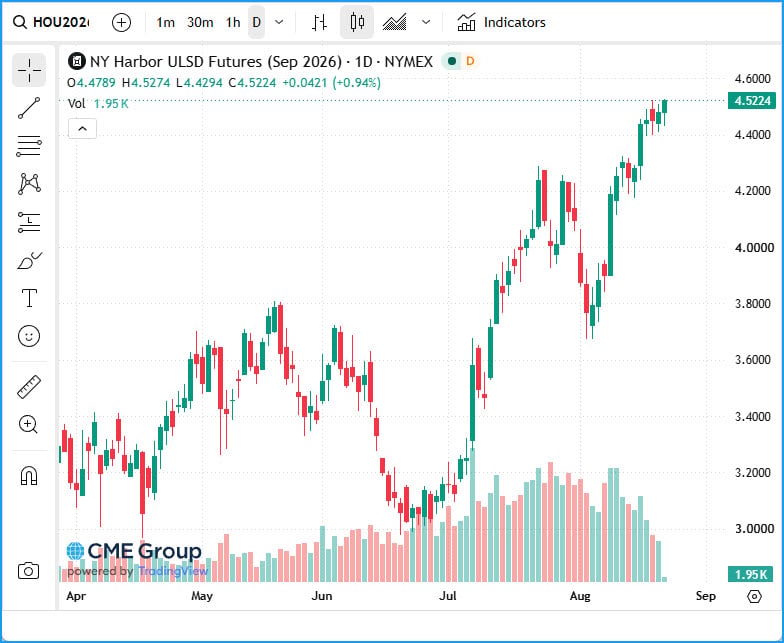The height and width of the screenshot is (643, 784).
Task: Click the 4.5224 current price label
Action: (x=752, y=100)
